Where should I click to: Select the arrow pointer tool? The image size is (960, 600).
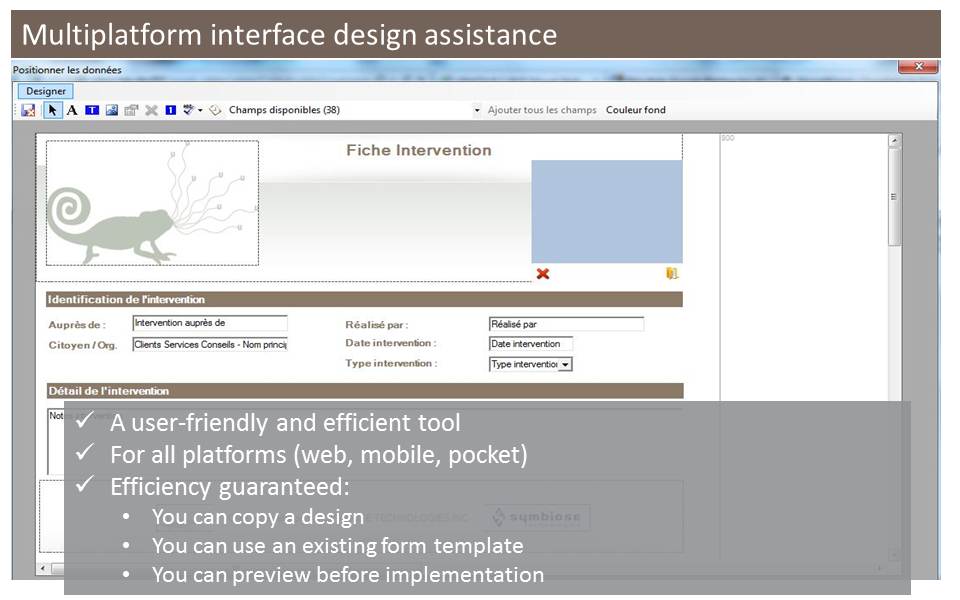(x=52, y=110)
